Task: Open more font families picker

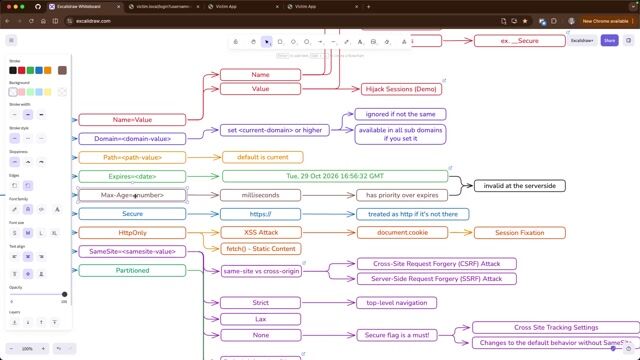Action: pyautogui.click(x=57, y=209)
